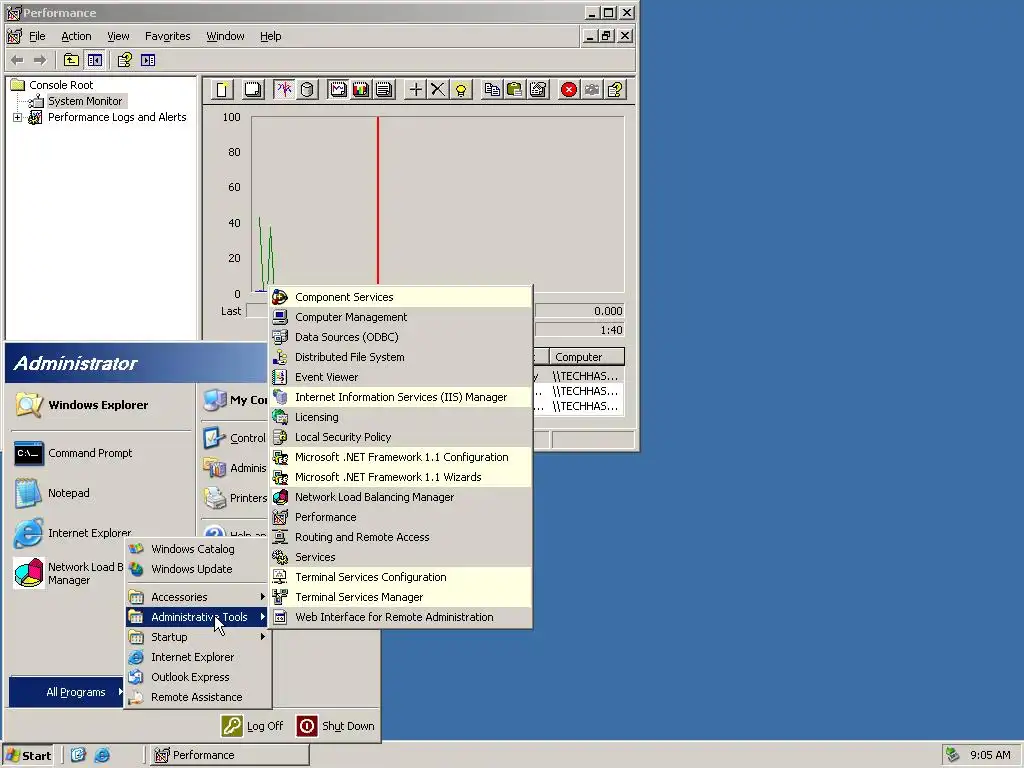Open Distributed File System entry
Viewport: 1024px width, 768px height.
click(x=400, y=357)
